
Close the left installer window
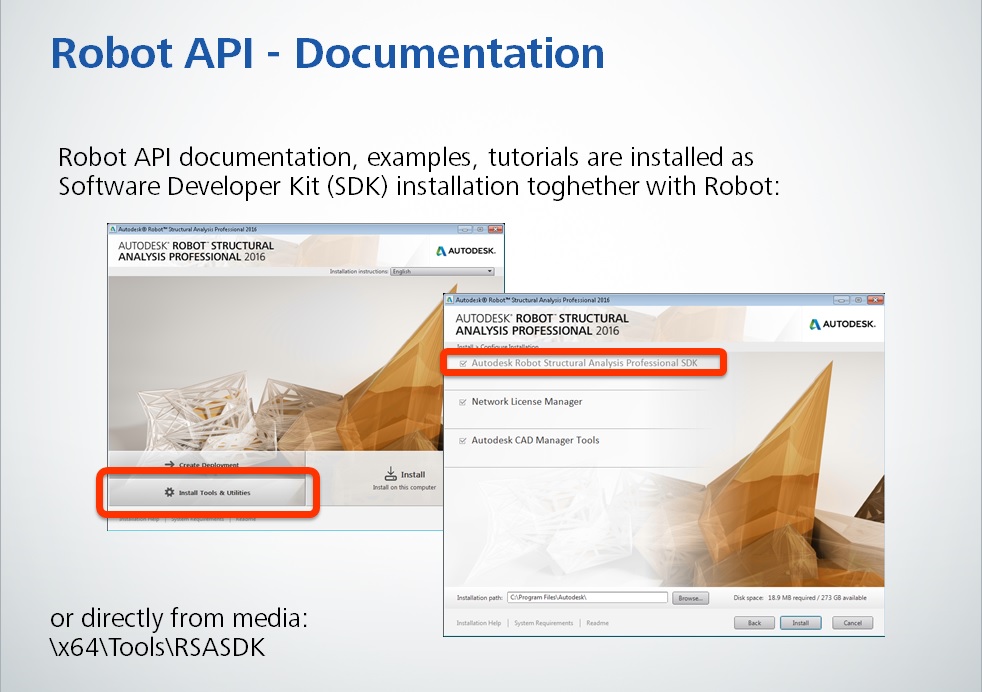(495, 229)
